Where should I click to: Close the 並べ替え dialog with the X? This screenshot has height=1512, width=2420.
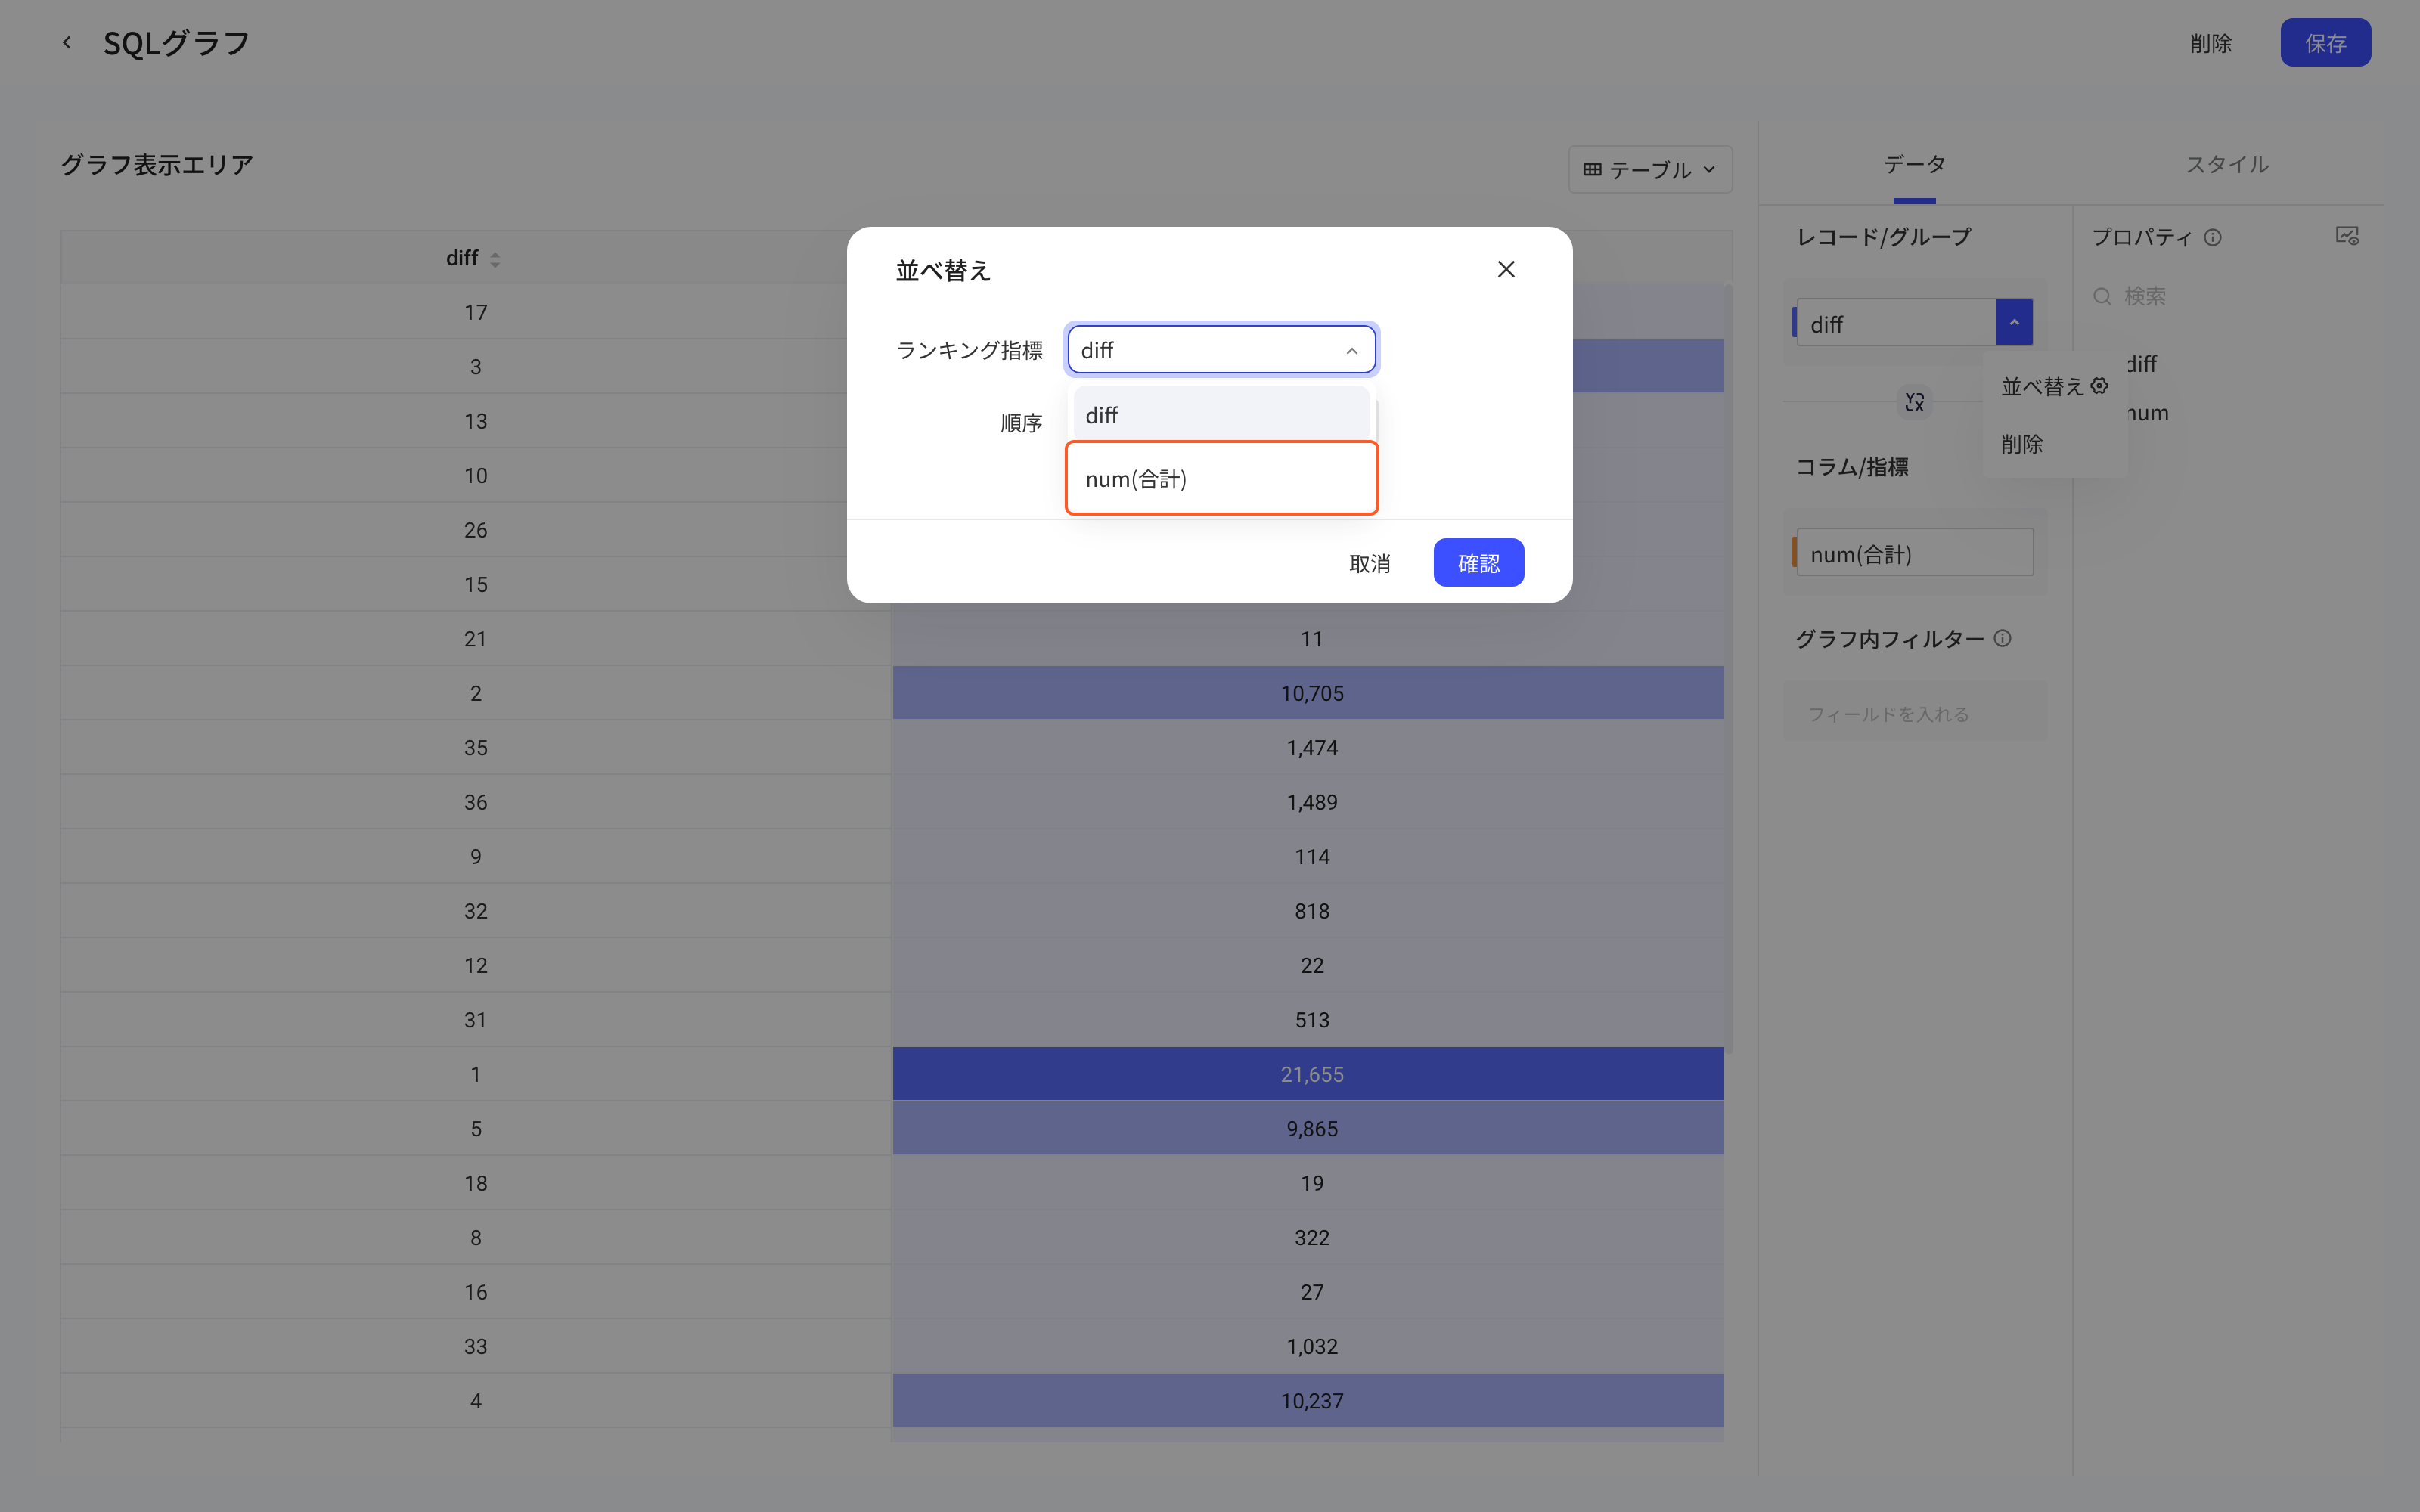(x=1505, y=269)
